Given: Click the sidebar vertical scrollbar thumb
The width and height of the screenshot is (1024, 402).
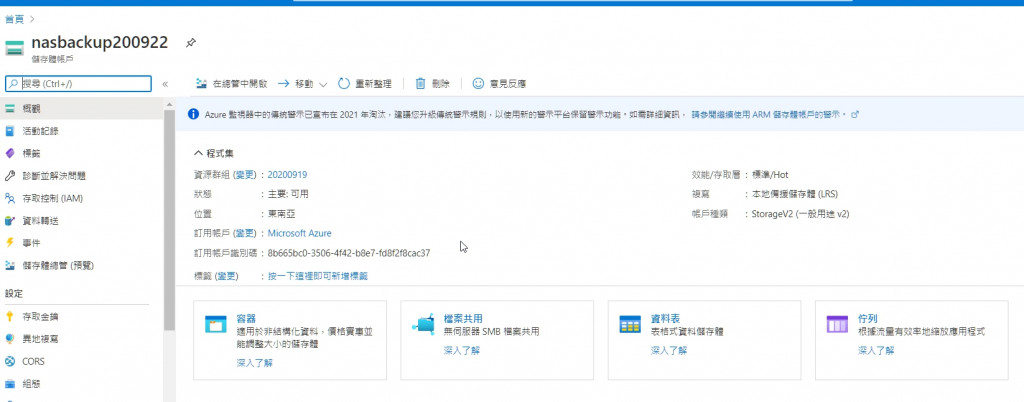Looking at the screenshot, I should [x=170, y=220].
